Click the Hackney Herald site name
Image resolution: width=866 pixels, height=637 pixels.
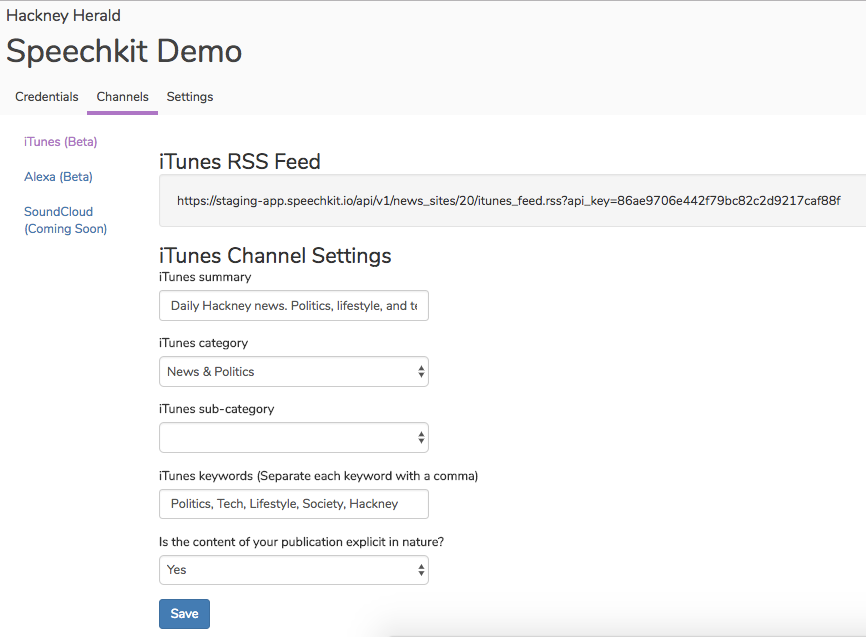coord(63,15)
